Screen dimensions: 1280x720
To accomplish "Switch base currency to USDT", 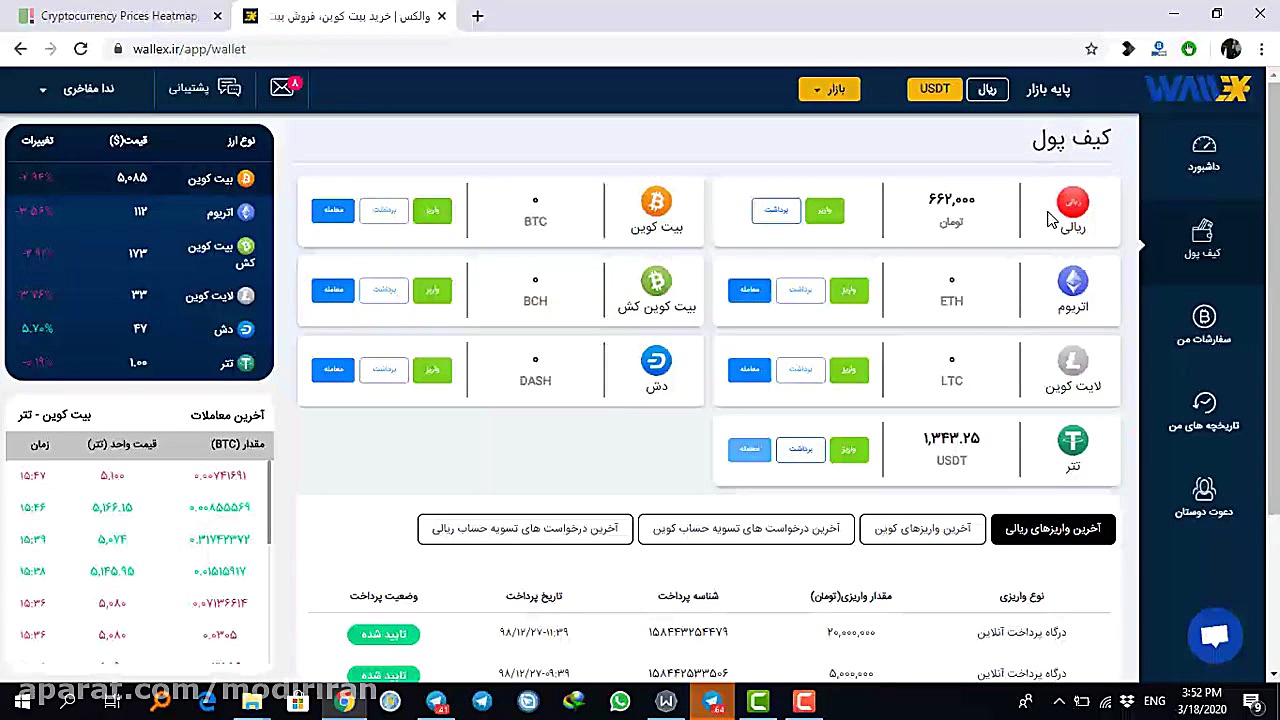I will pos(934,88).
